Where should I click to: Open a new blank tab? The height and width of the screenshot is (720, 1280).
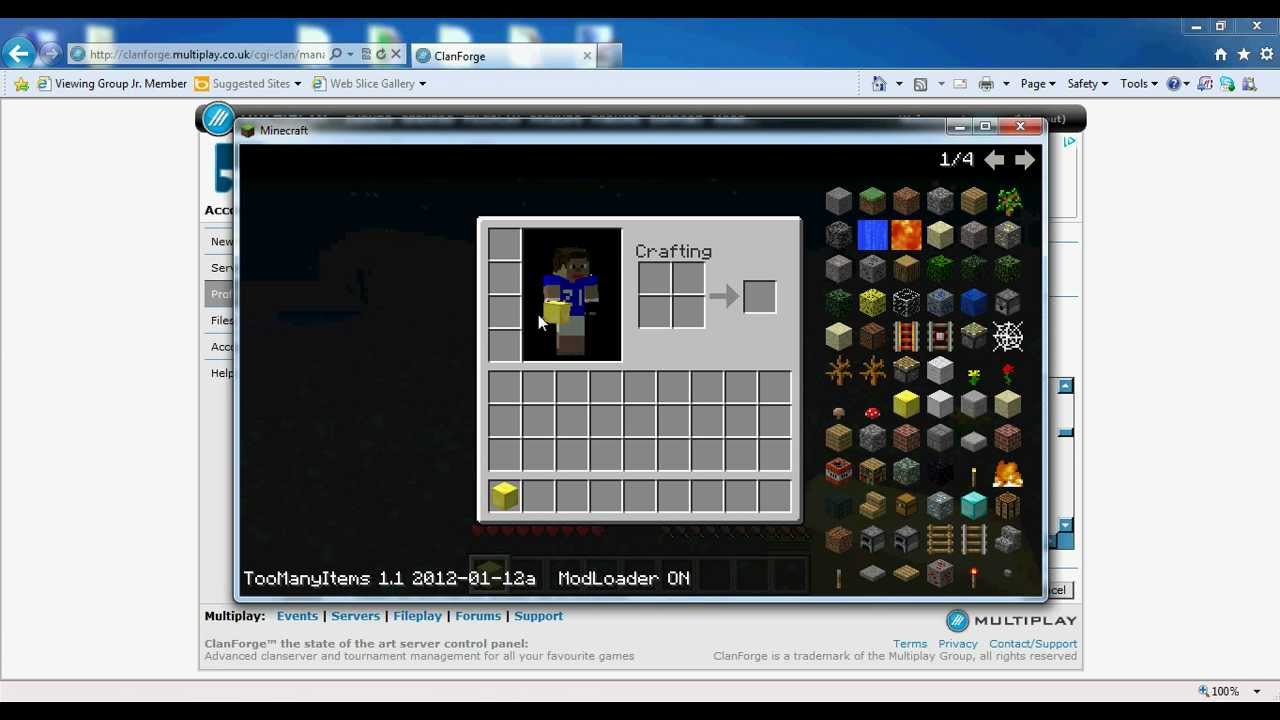pos(611,56)
